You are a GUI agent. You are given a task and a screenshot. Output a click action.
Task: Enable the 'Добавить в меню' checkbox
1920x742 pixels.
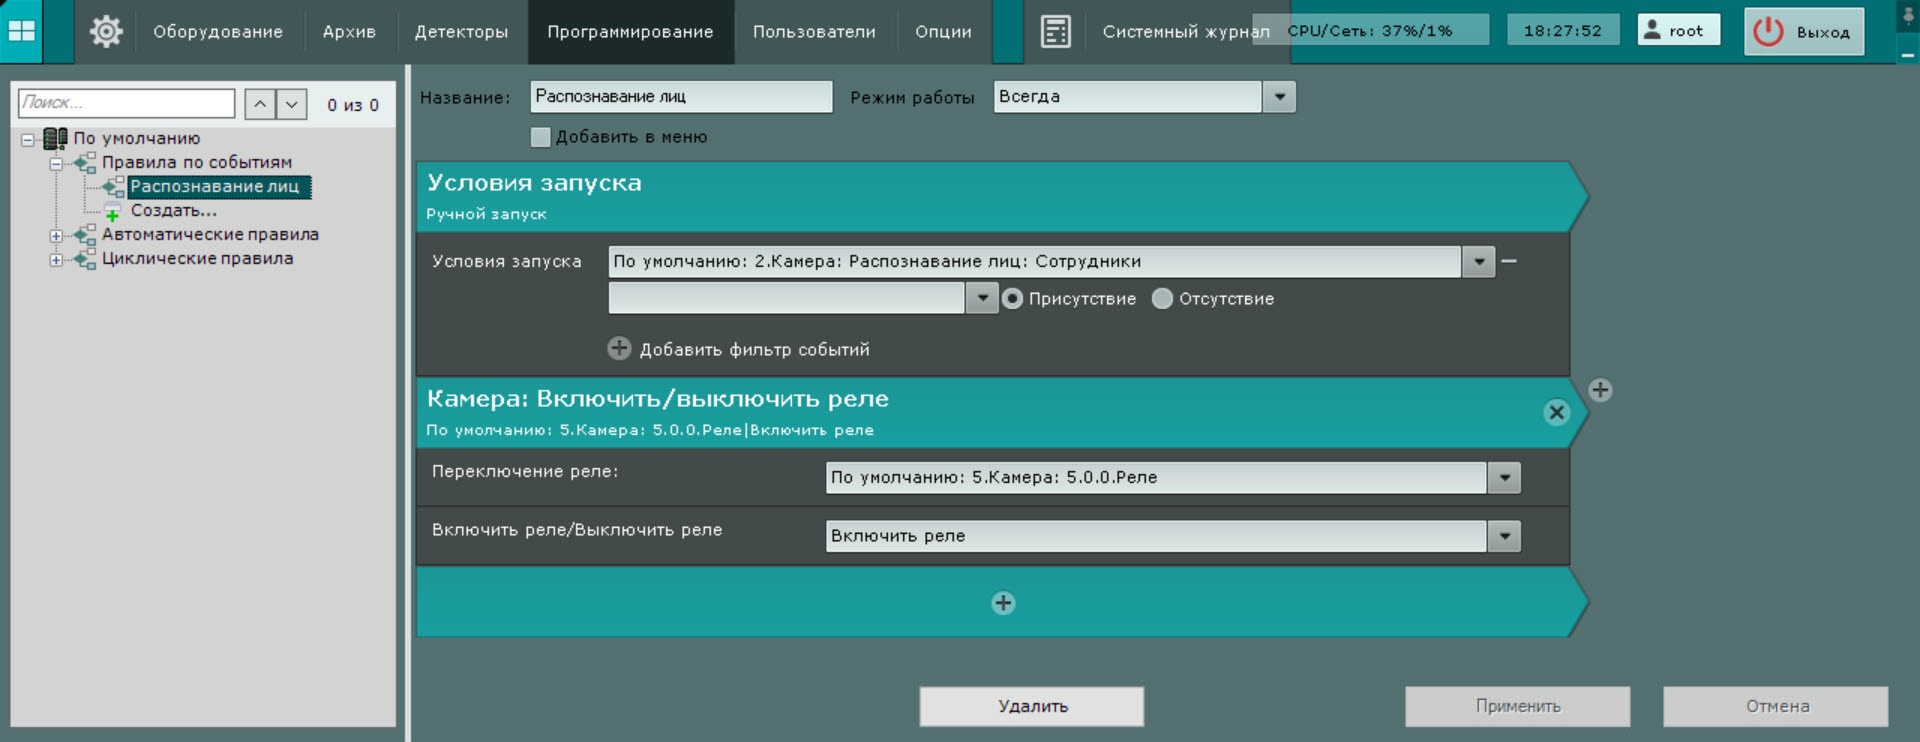[x=541, y=137]
